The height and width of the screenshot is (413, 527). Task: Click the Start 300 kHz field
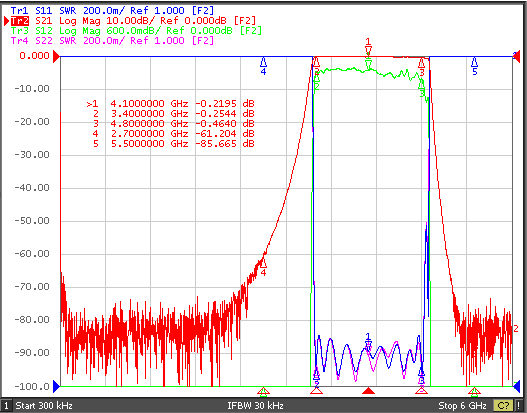[x=44, y=406]
